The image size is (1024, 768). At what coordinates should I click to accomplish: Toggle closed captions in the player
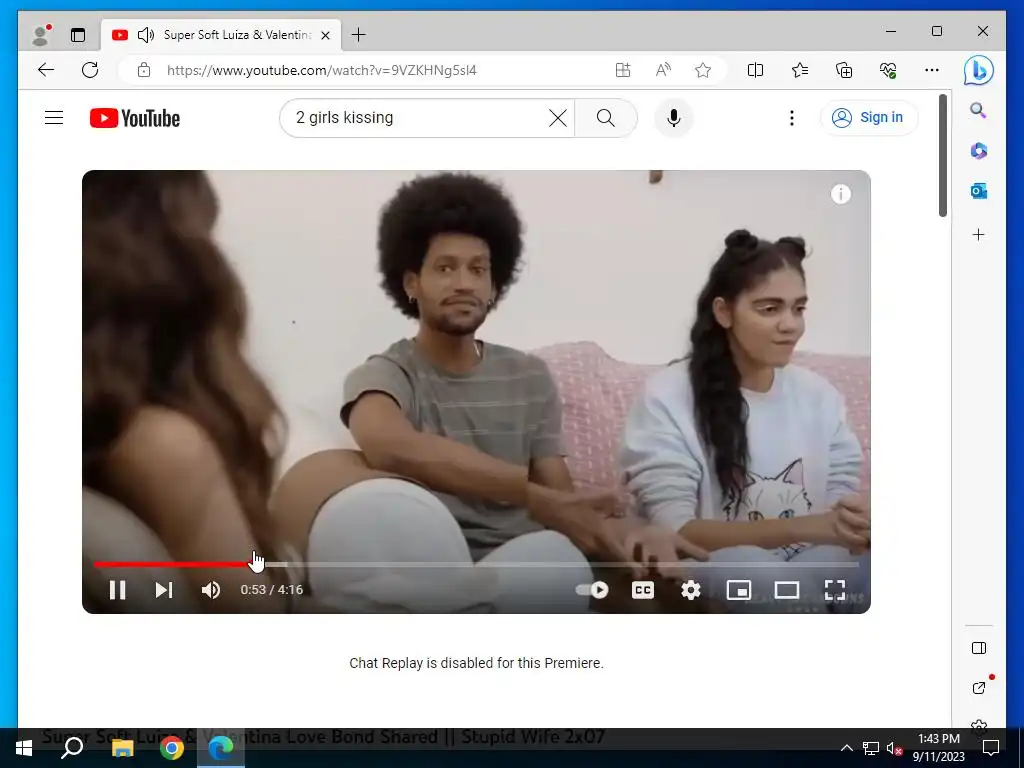(643, 590)
